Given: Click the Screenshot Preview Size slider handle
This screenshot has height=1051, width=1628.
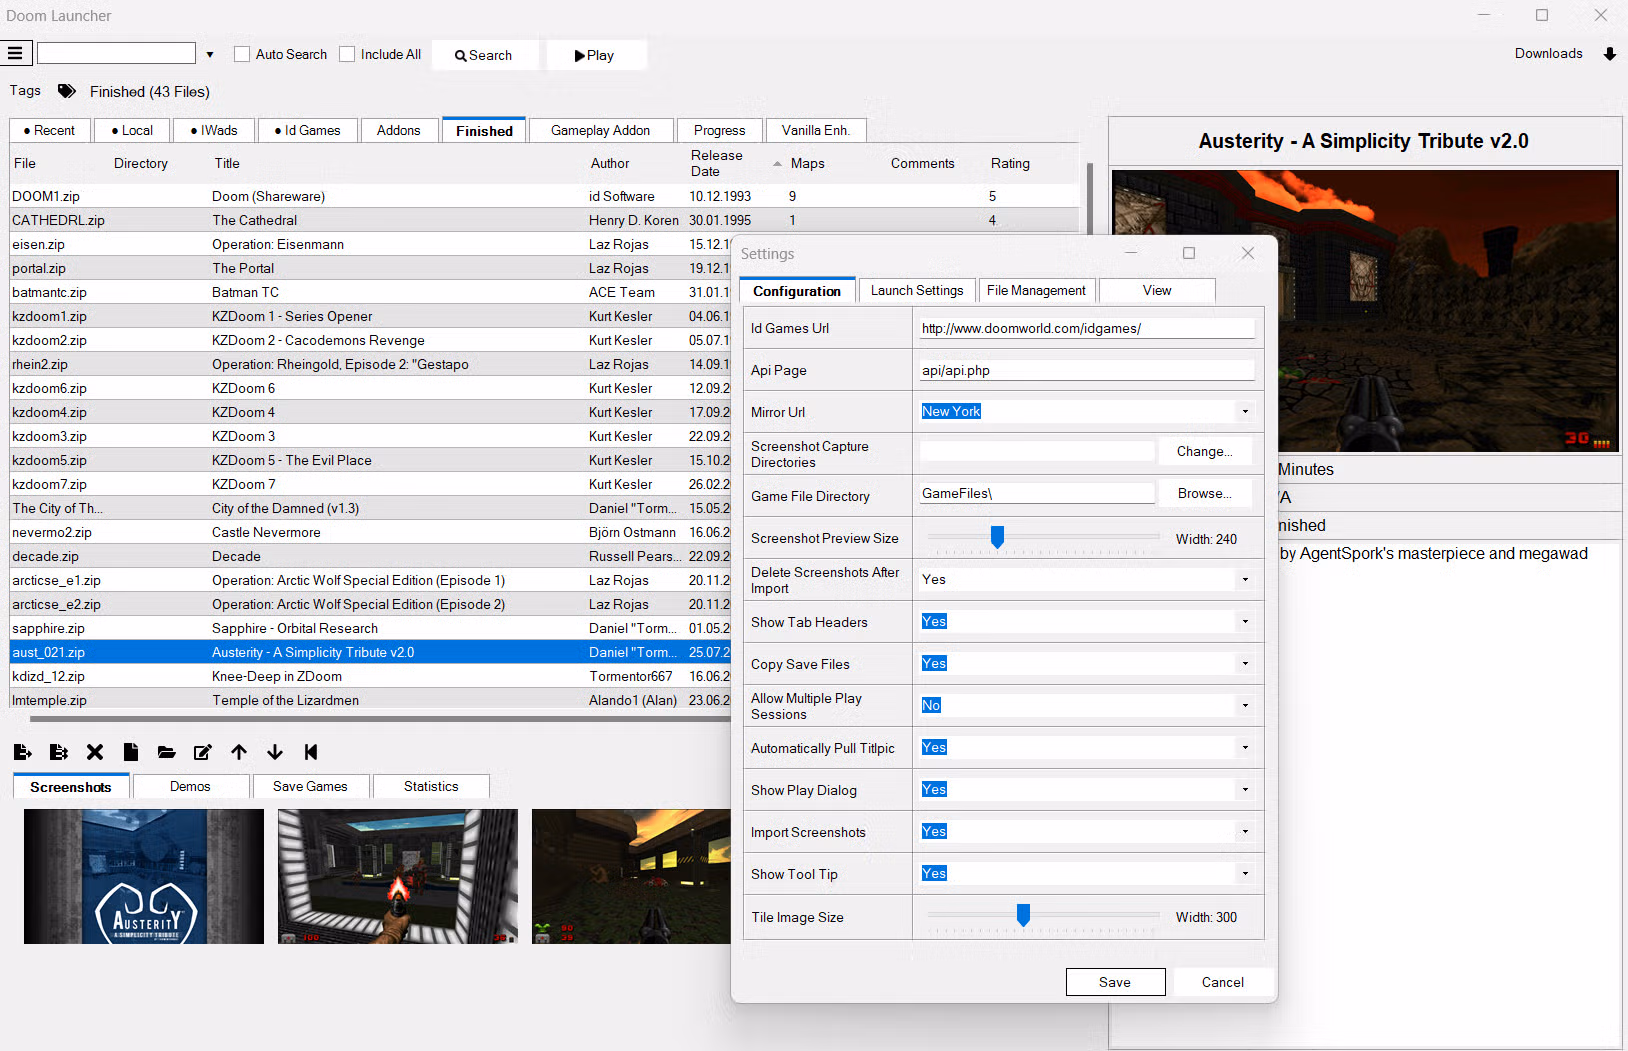Looking at the screenshot, I should [997, 537].
